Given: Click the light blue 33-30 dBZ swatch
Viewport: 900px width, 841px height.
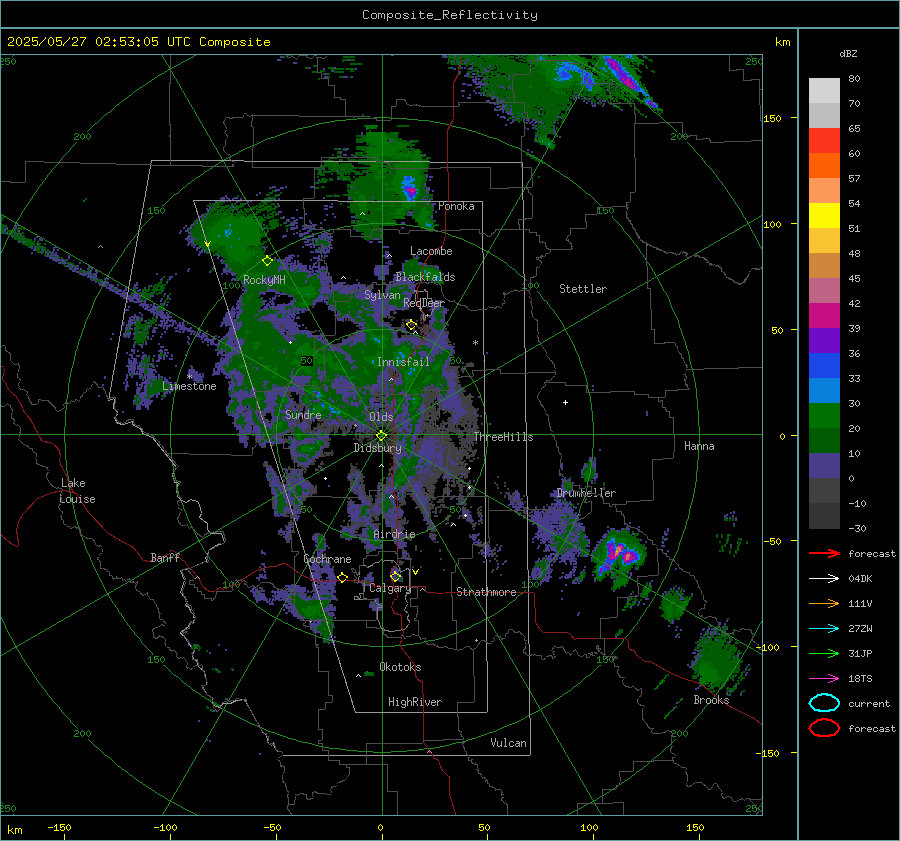Looking at the screenshot, I should [x=824, y=391].
